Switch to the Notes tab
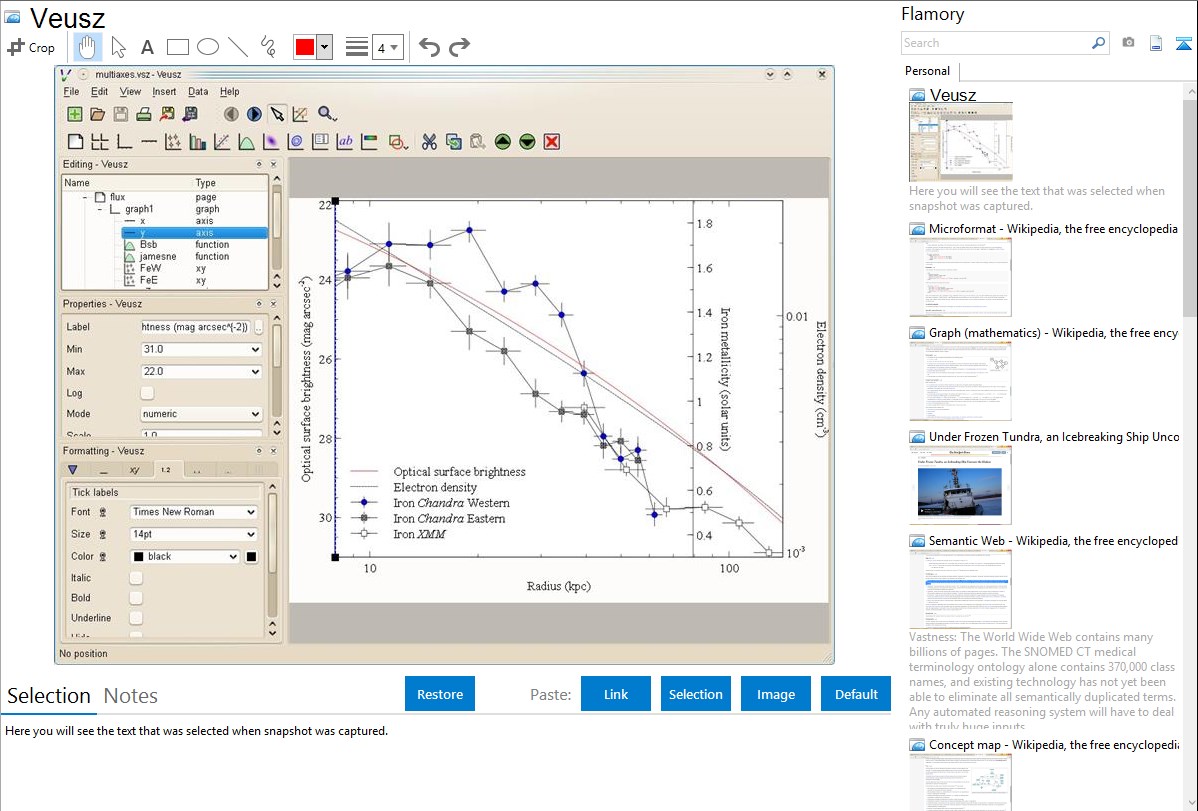The height and width of the screenshot is (811, 1198). click(x=131, y=696)
